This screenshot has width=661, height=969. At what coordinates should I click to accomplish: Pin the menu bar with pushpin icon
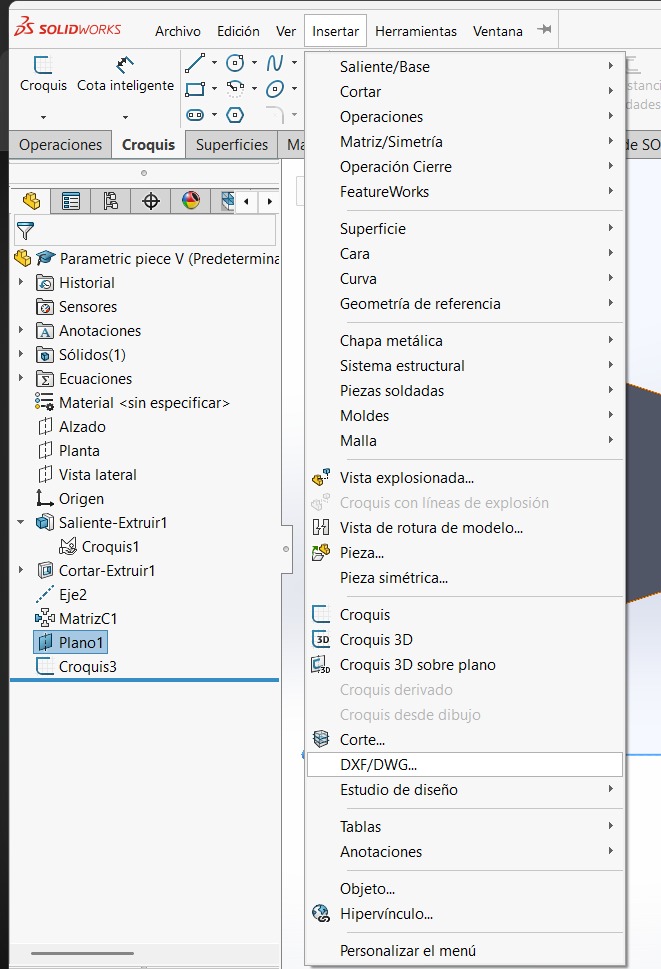point(544,30)
